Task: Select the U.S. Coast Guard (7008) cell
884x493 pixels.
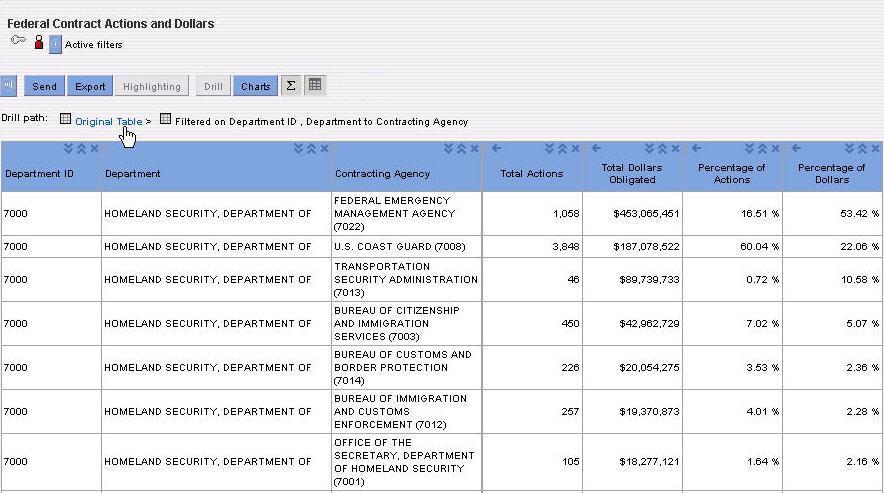Action: pyautogui.click(x=406, y=246)
